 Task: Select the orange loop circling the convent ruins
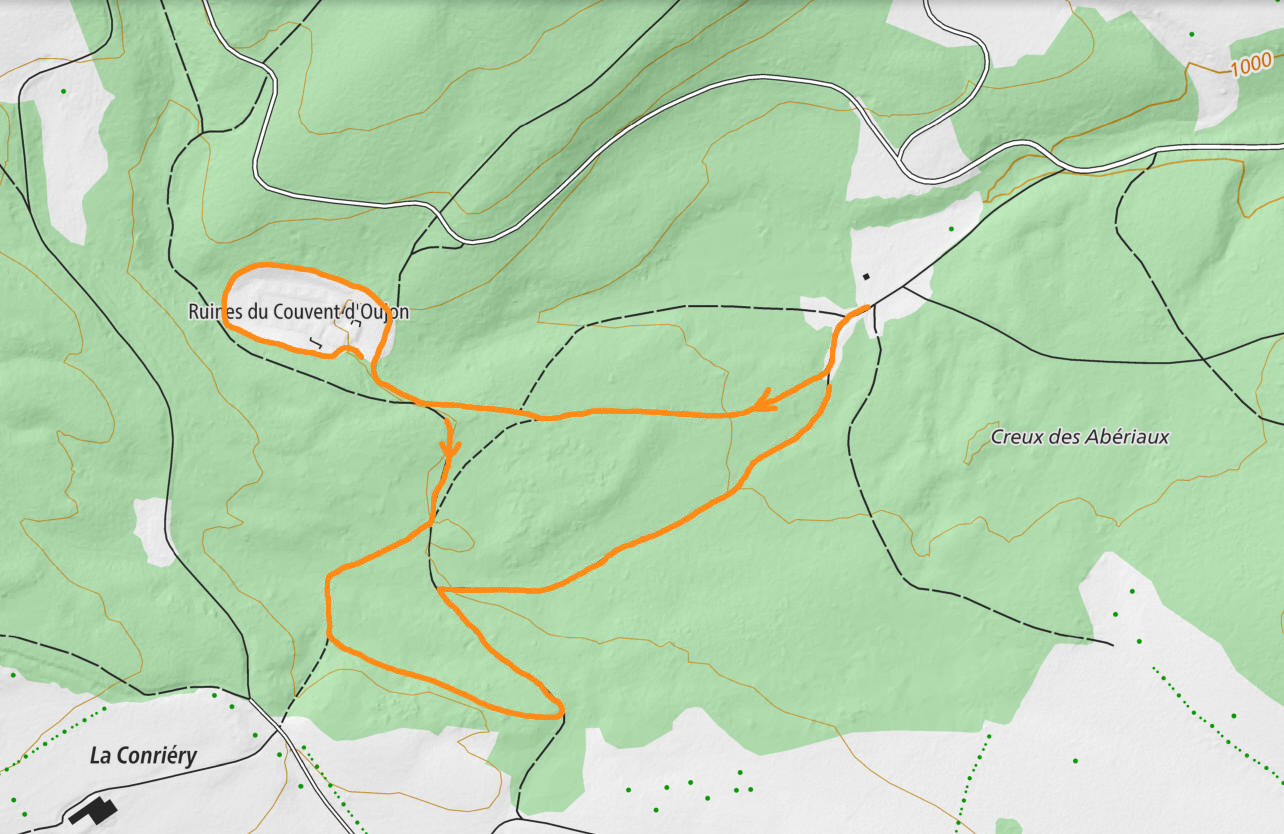301,308
